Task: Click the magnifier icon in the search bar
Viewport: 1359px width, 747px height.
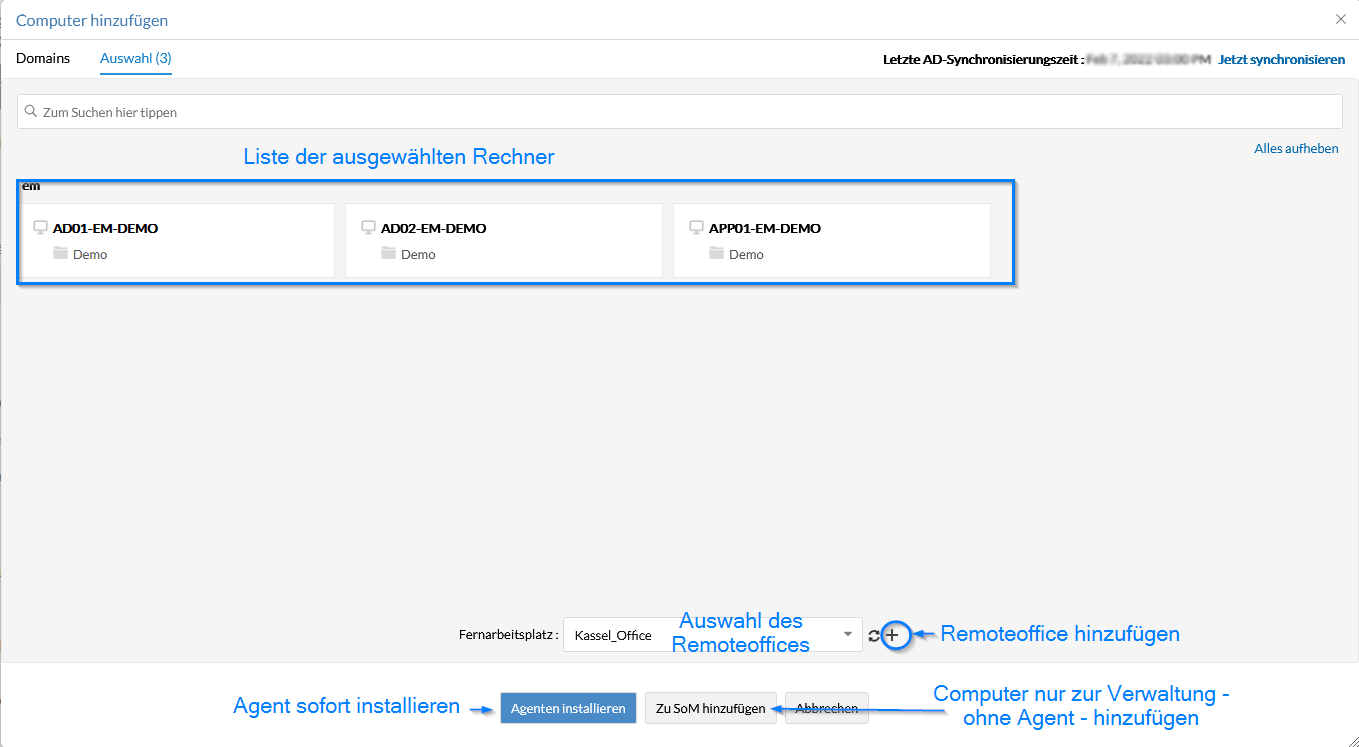Action: 31,112
